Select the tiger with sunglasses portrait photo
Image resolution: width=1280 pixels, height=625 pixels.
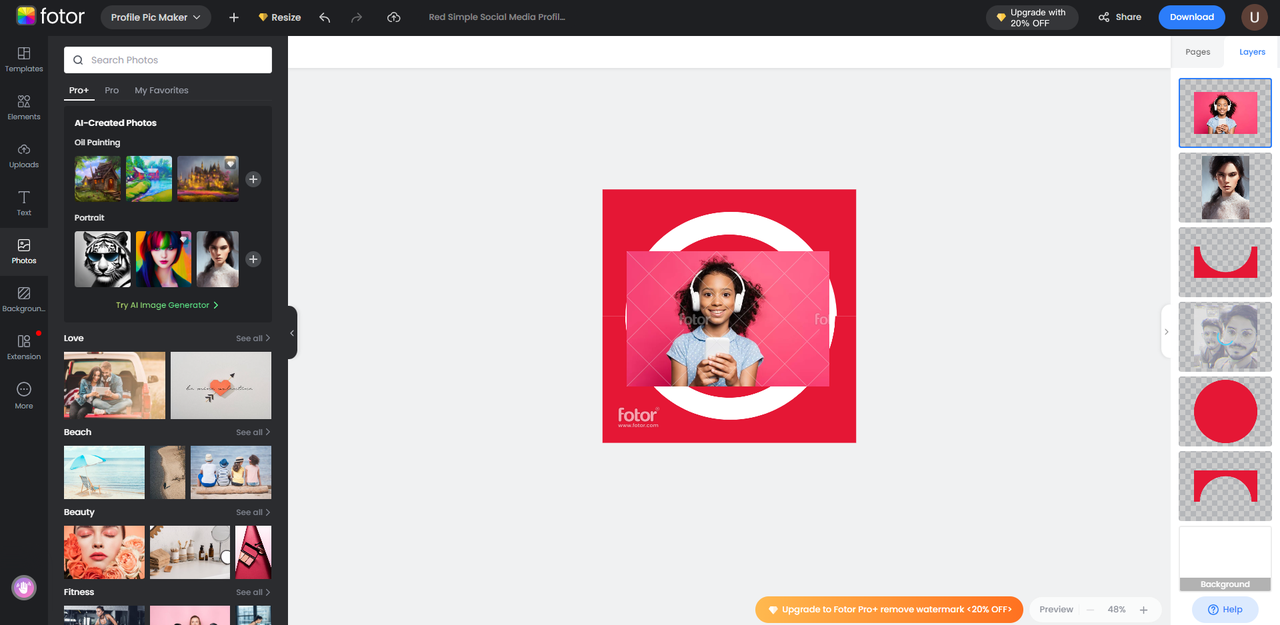click(x=103, y=259)
